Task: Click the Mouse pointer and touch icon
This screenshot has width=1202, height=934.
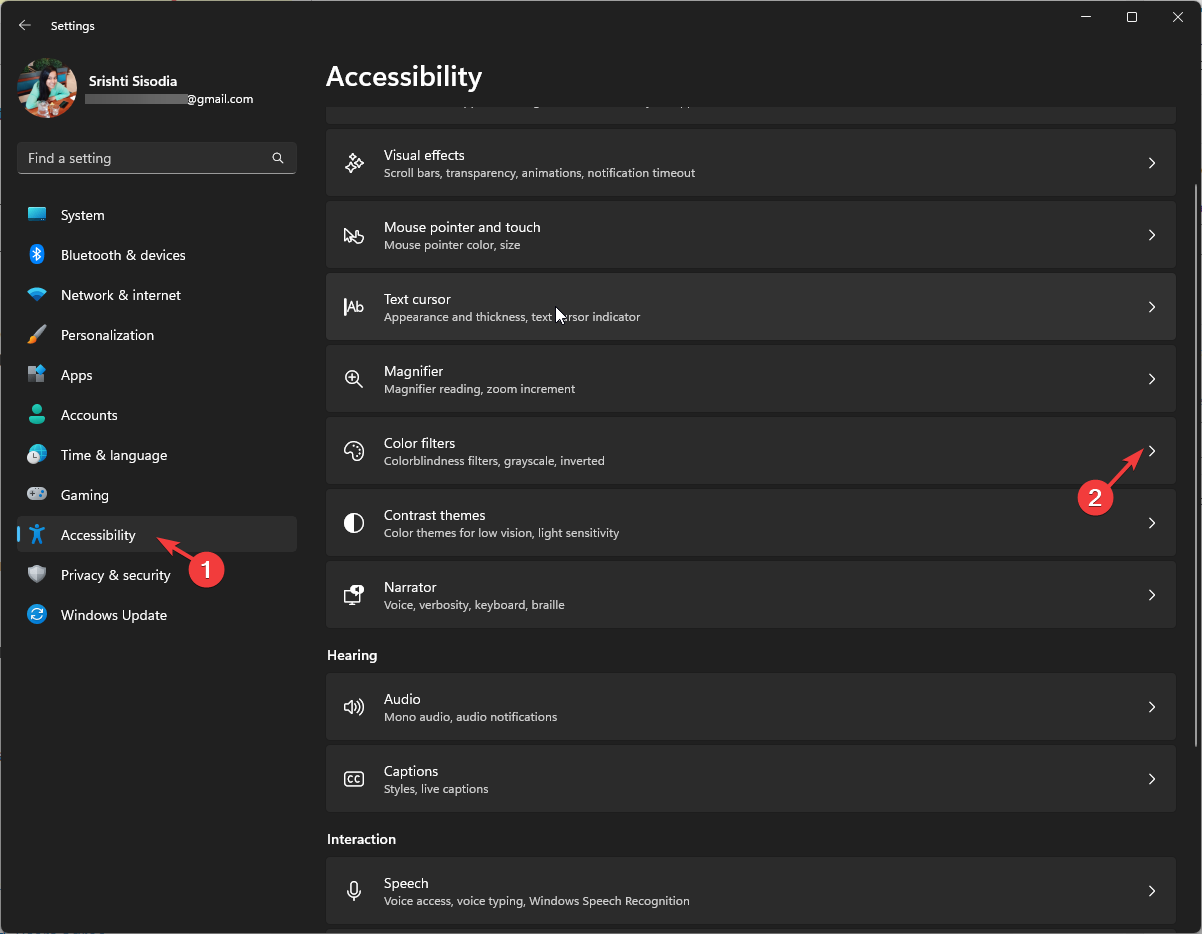Action: coord(354,235)
